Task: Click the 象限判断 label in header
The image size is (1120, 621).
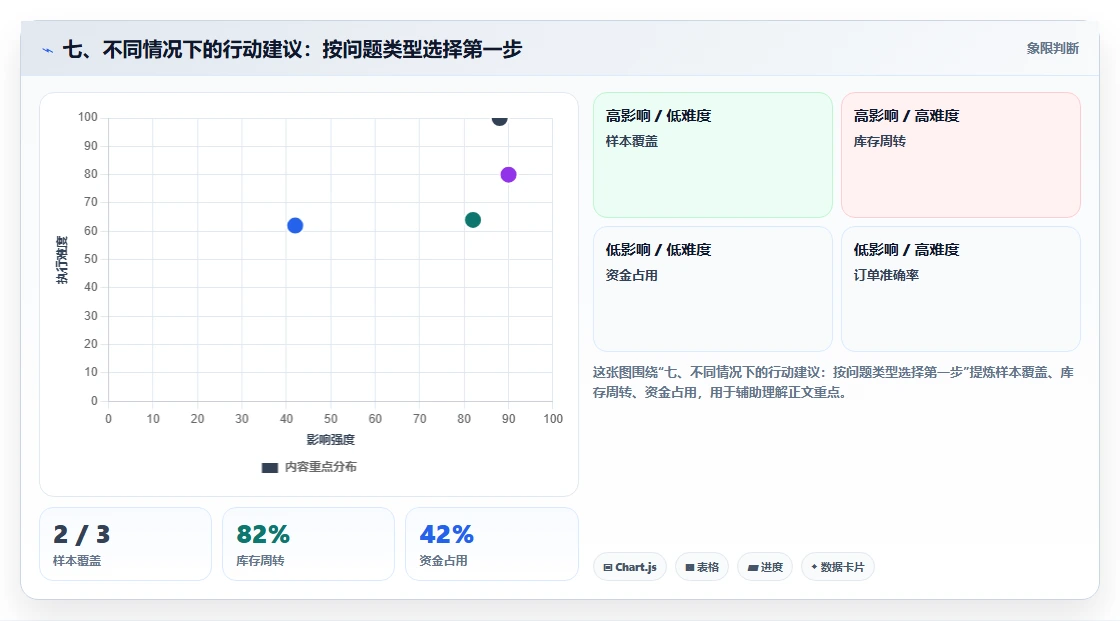Action: [1053, 49]
